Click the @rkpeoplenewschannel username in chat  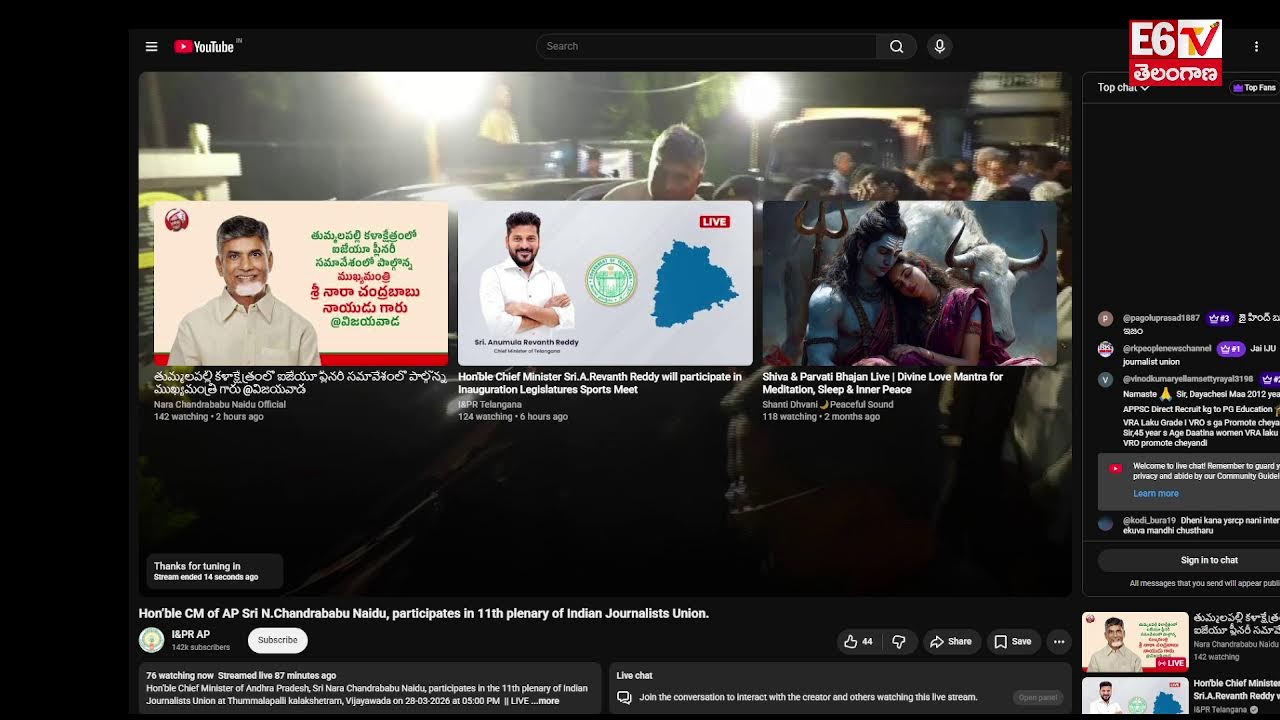1167,349
